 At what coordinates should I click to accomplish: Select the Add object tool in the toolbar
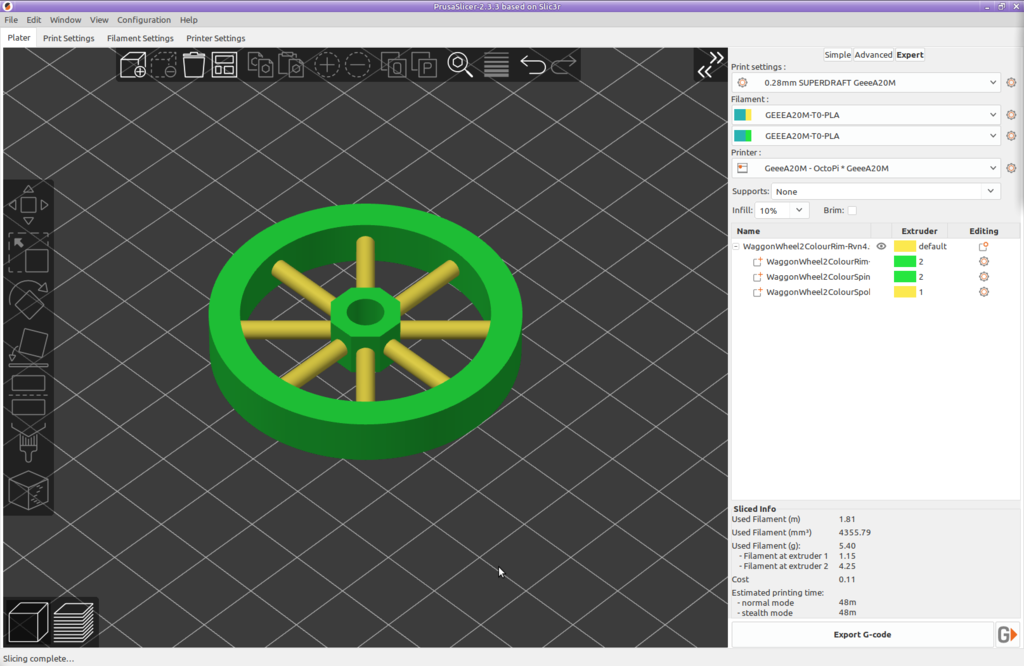click(131, 64)
